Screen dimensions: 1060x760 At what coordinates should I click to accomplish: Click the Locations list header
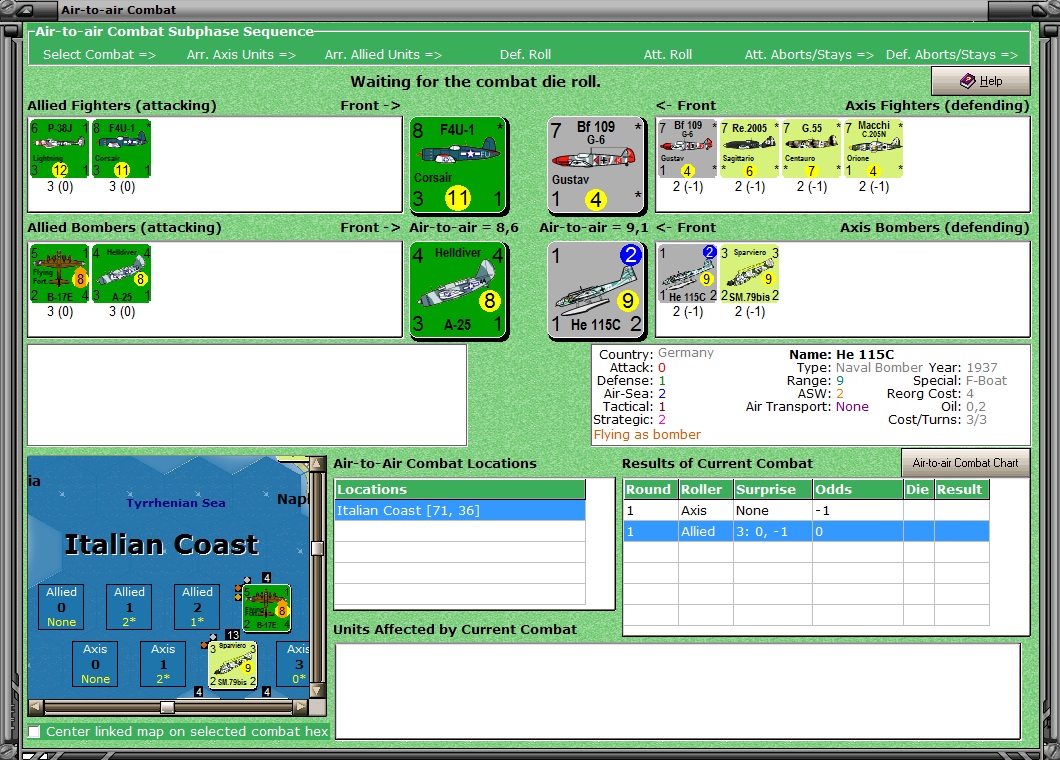(460, 490)
